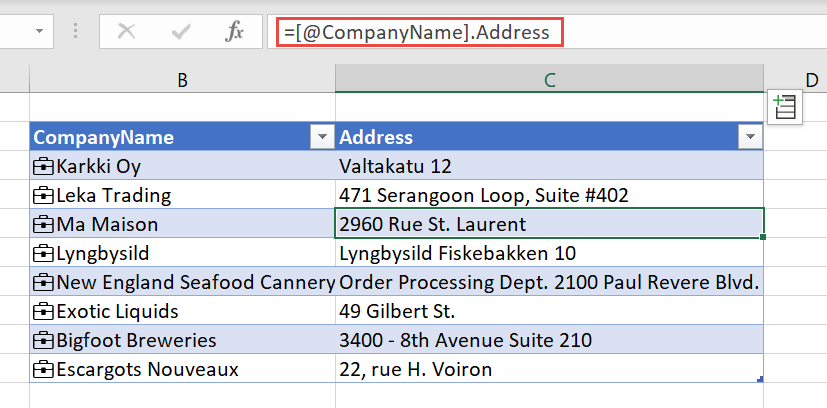The image size is (827, 408).
Task: Click the Ma Maison data type icon
Action: click(44, 224)
